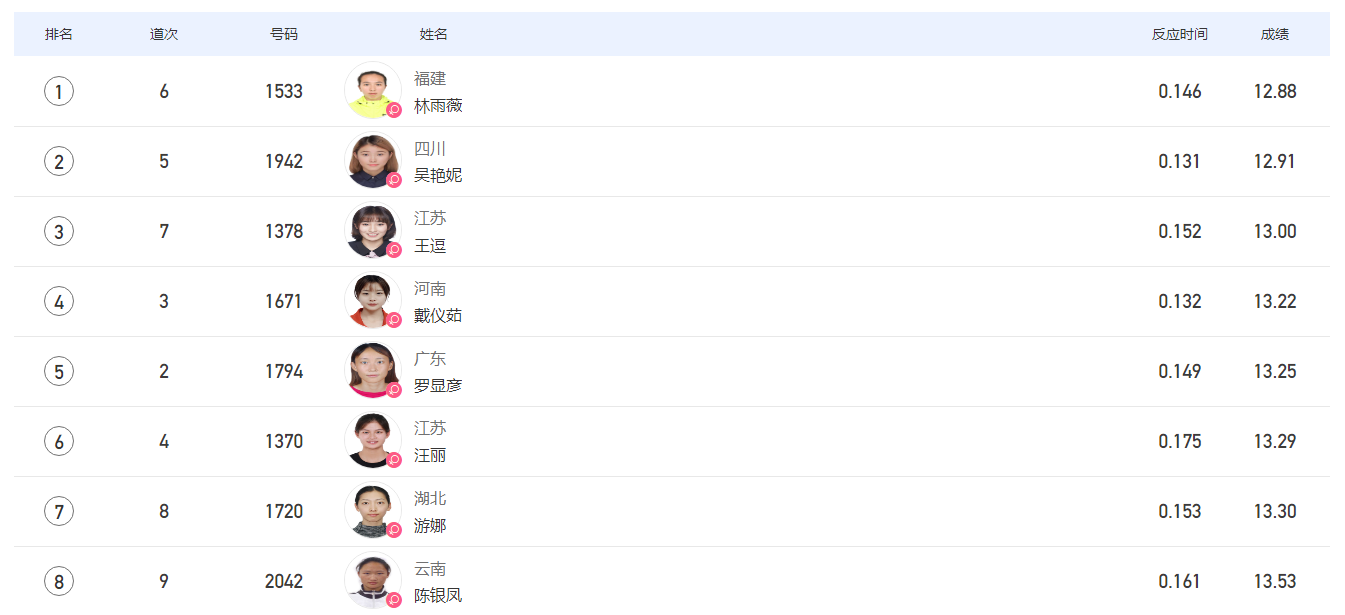Click the pink search icon on 罗显彦's photo

point(394,390)
